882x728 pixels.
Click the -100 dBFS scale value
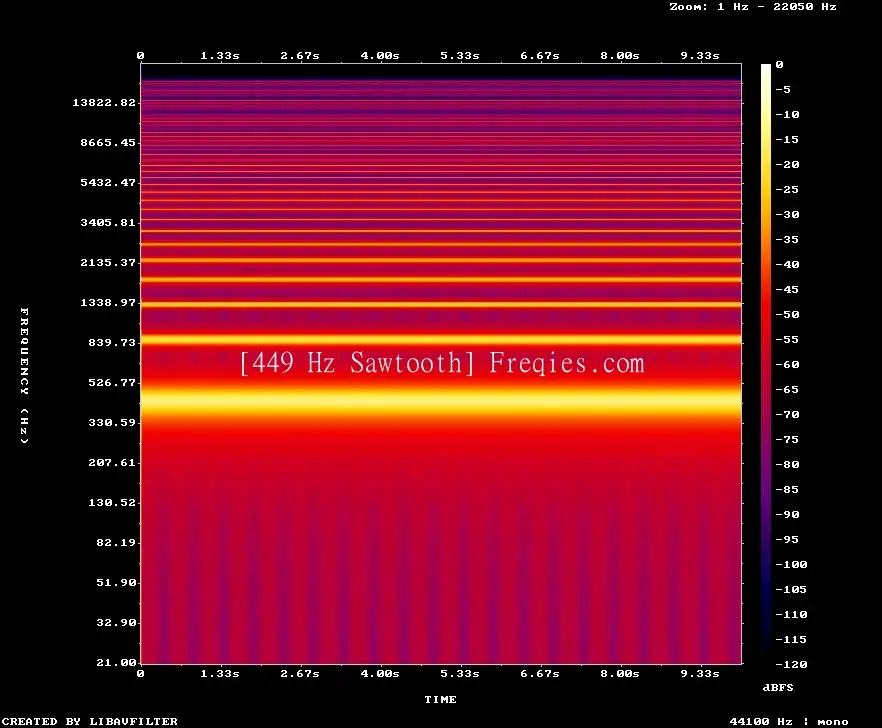(x=791, y=564)
